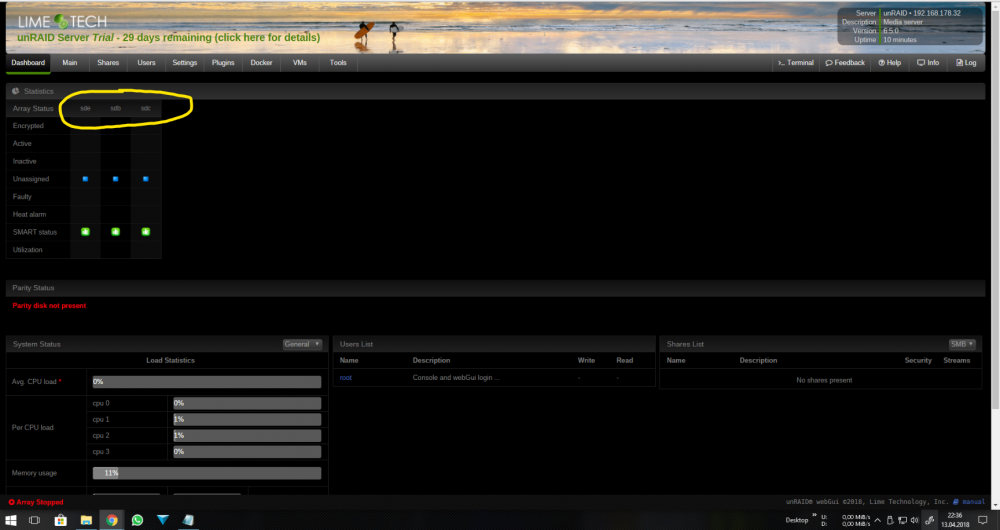Open Task View on the taskbar
The height and width of the screenshot is (530, 1000).
[34, 520]
